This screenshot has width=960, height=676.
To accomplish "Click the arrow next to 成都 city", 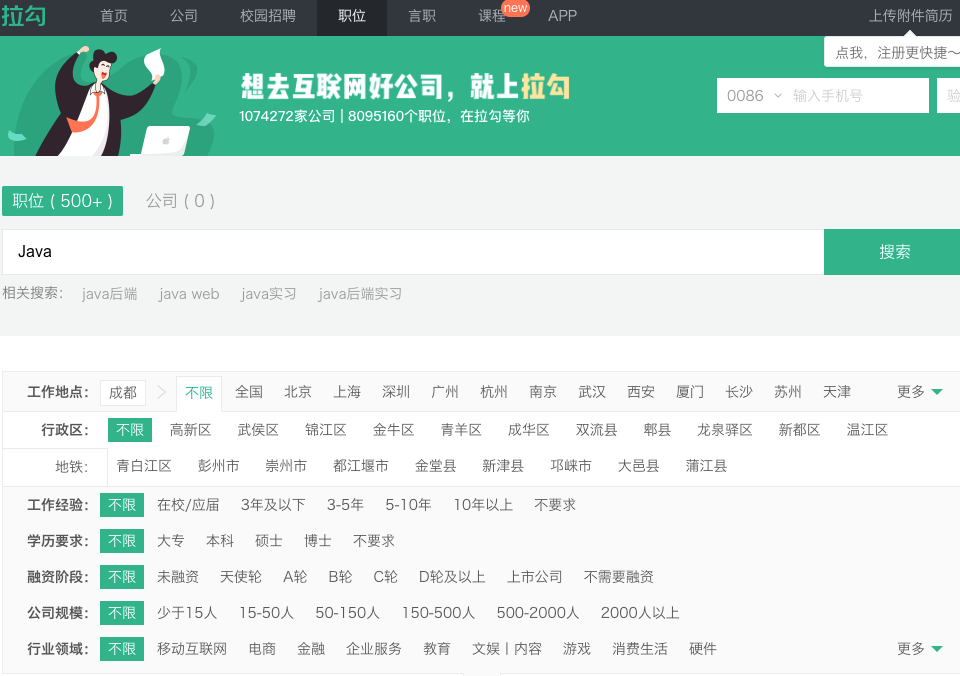I will (161, 392).
